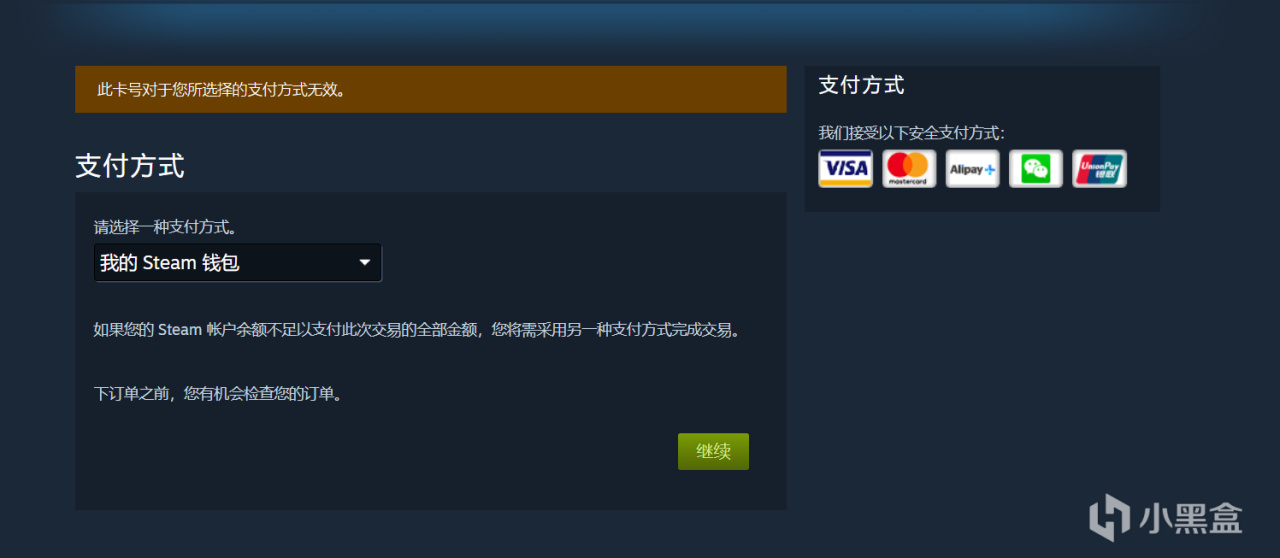This screenshot has height=558, width=1280.
Task: Click the 我们接受以下安全支付方式 text
Action: (x=911, y=132)
